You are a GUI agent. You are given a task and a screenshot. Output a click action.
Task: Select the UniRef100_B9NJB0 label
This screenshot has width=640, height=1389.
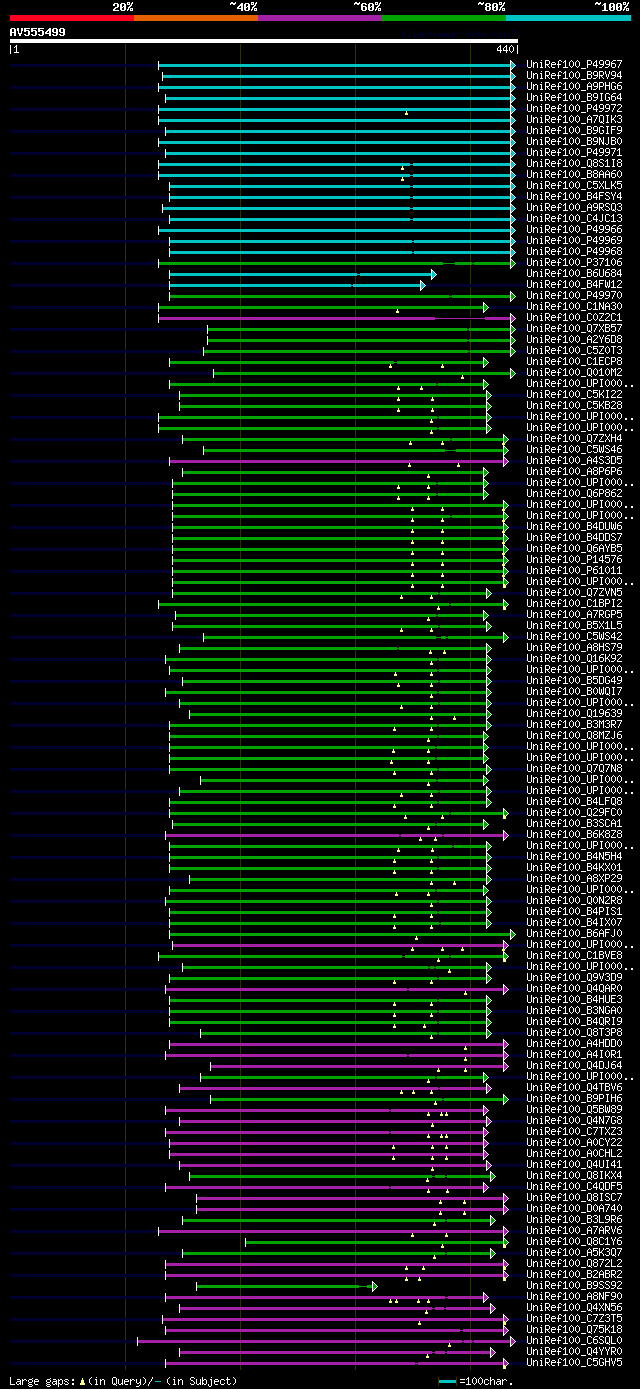click(x=574, y=141)
